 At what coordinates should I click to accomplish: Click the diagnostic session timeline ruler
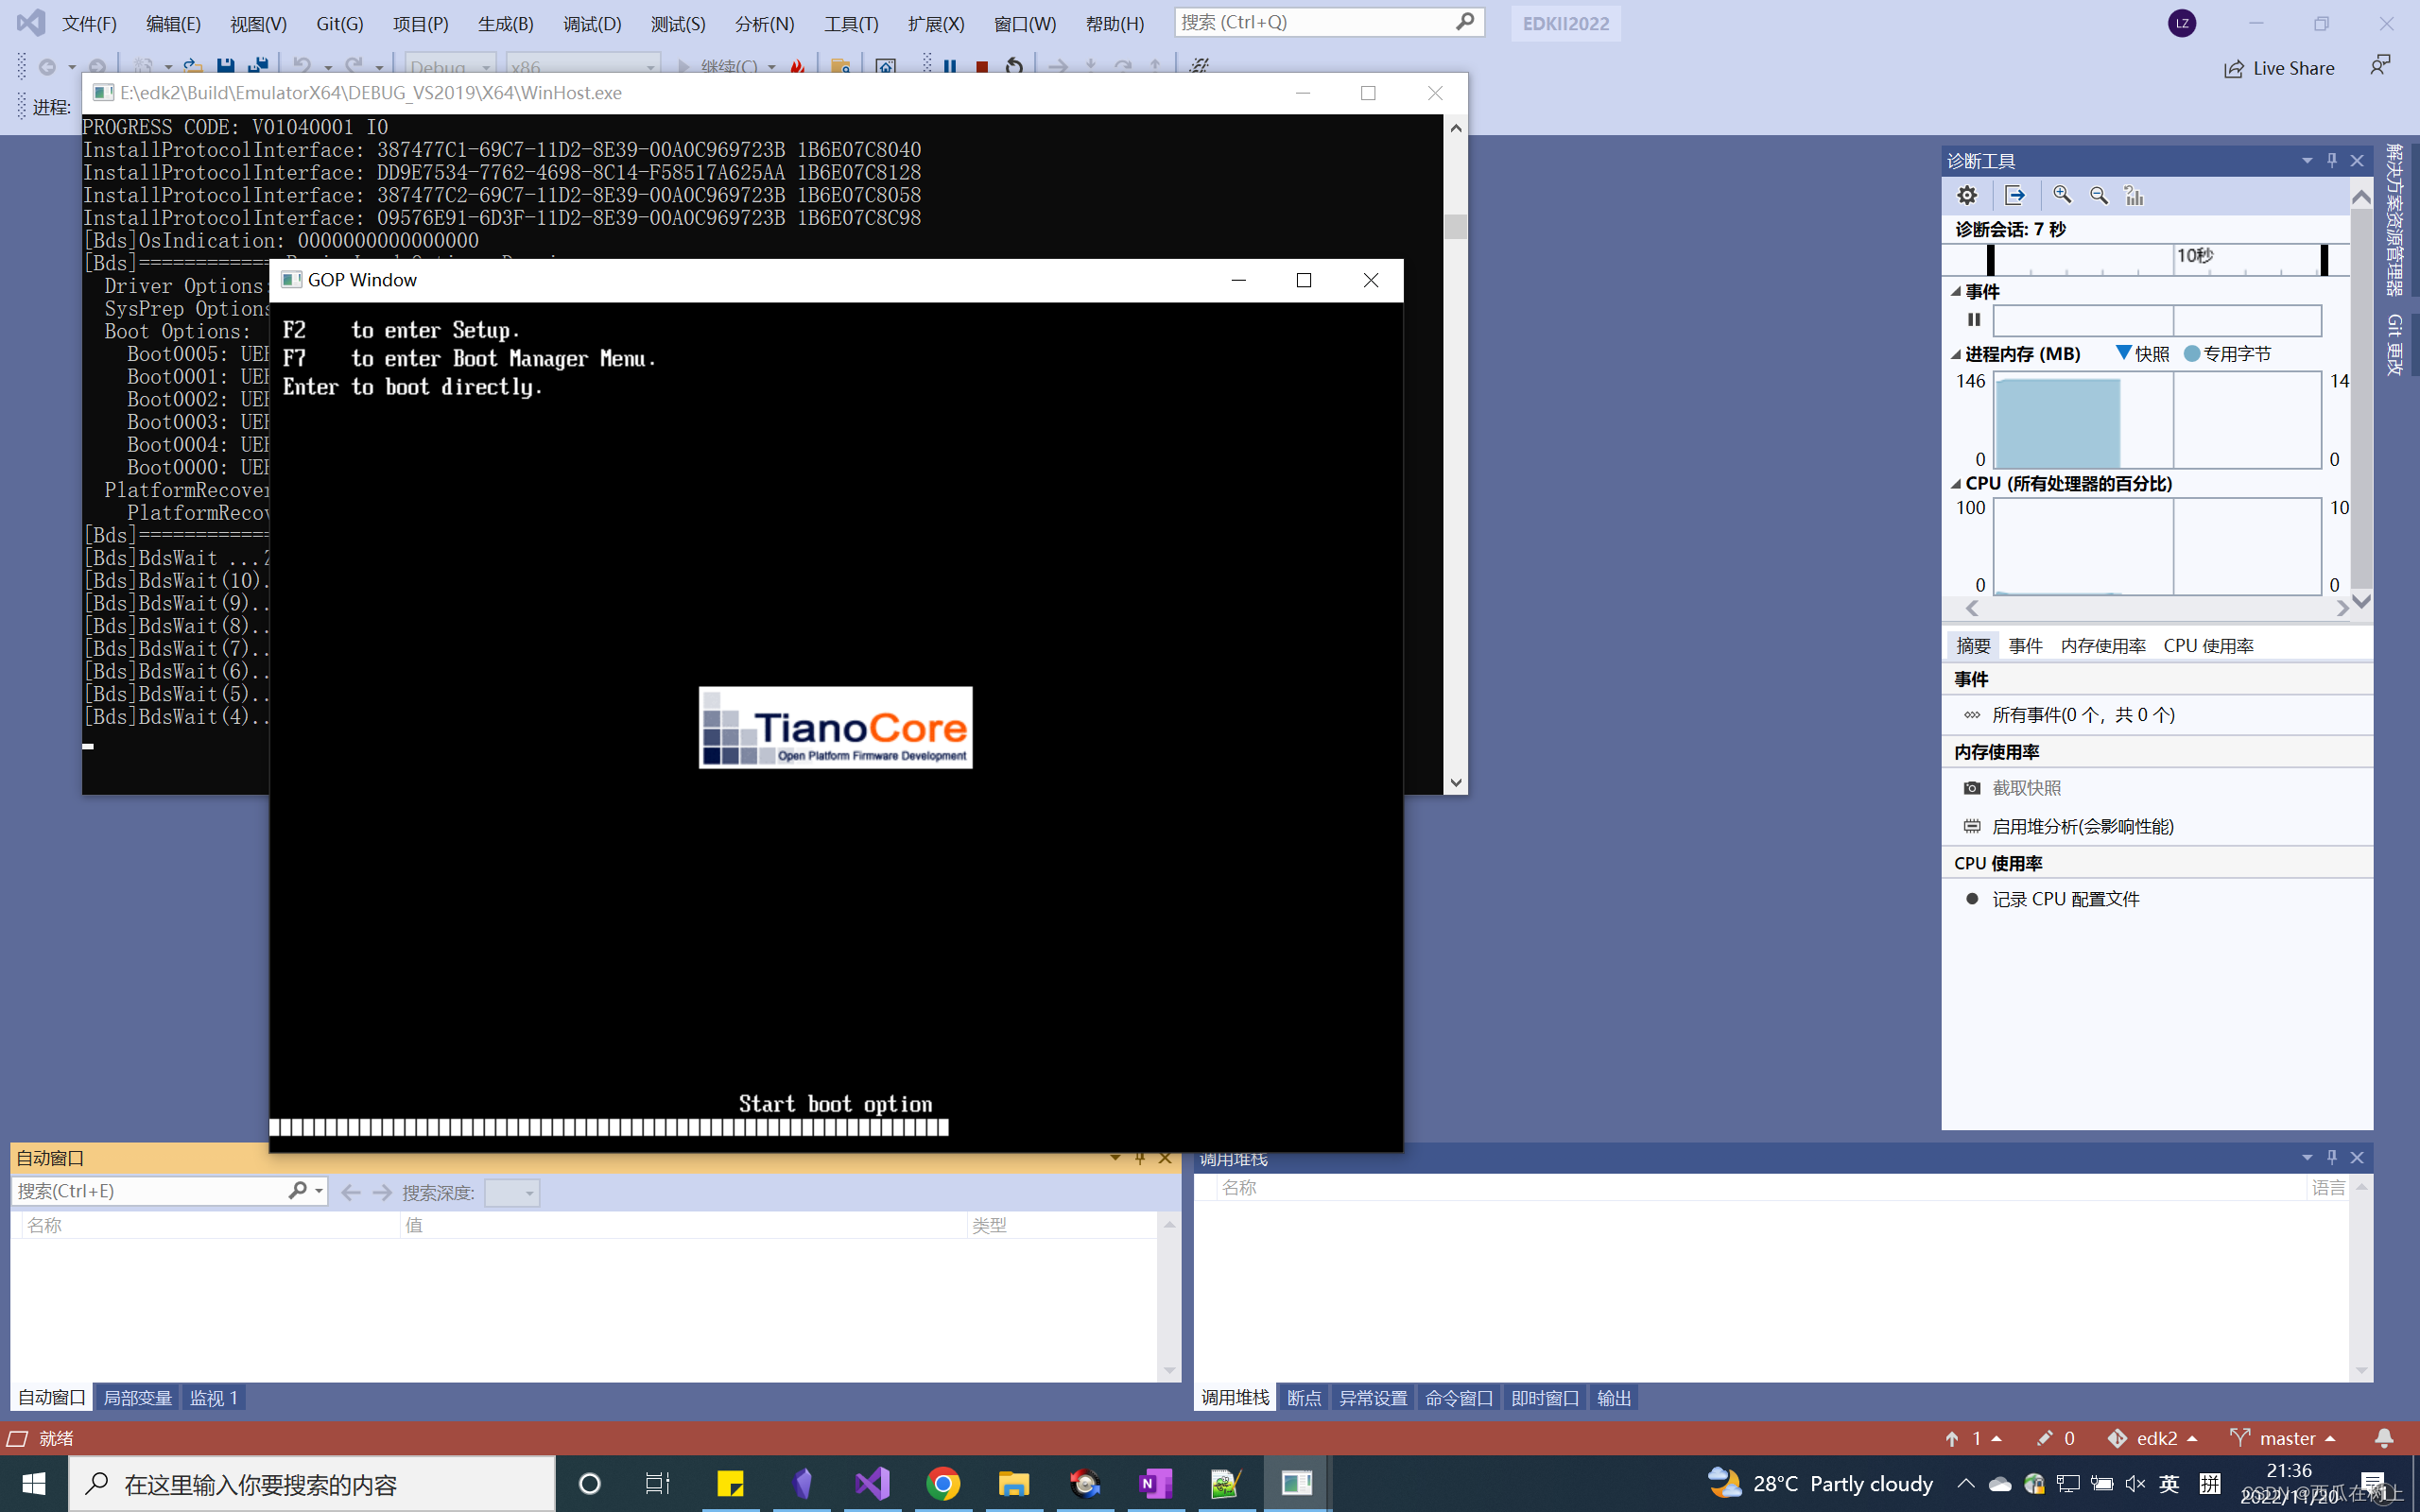pyautogui.click(x=2150, y=258)
